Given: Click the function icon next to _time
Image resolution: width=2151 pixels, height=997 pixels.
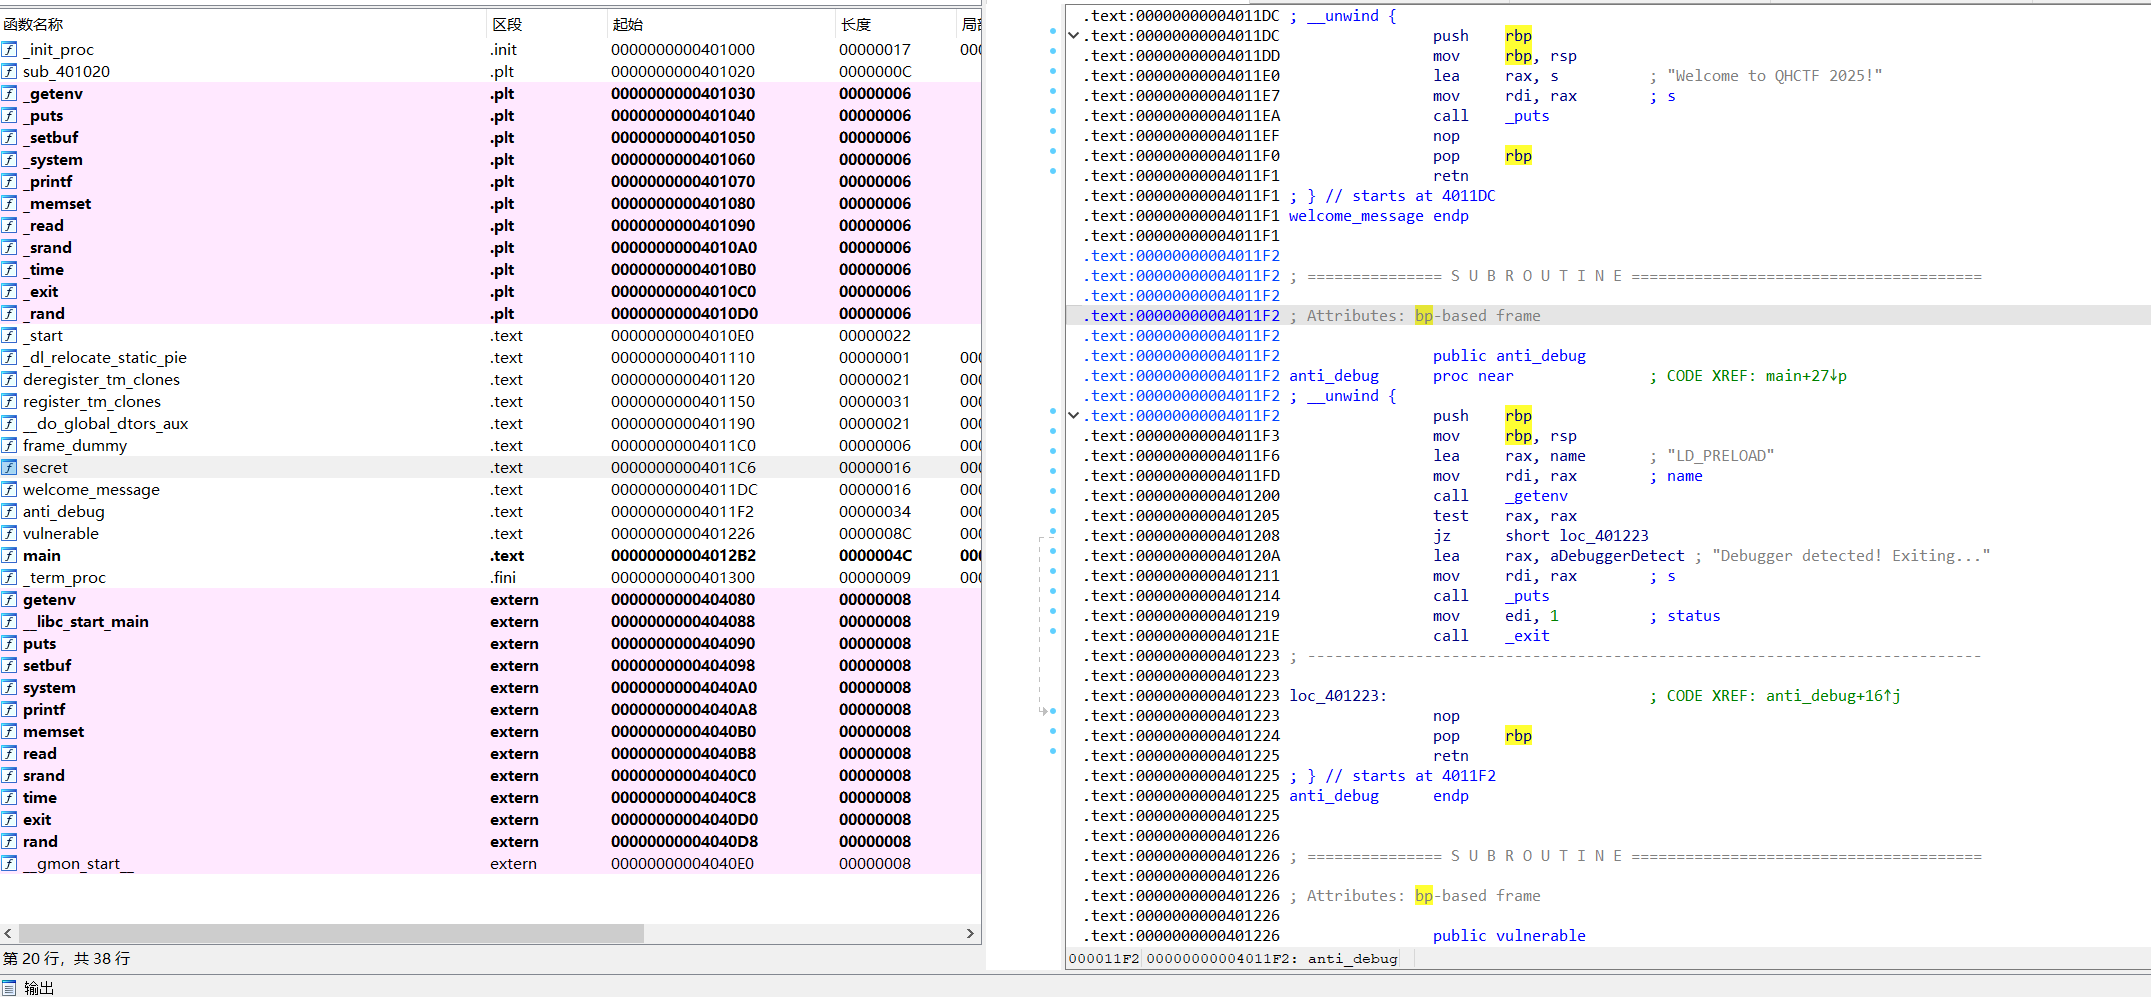Looking at the screenshot, I should coord(9,269).
